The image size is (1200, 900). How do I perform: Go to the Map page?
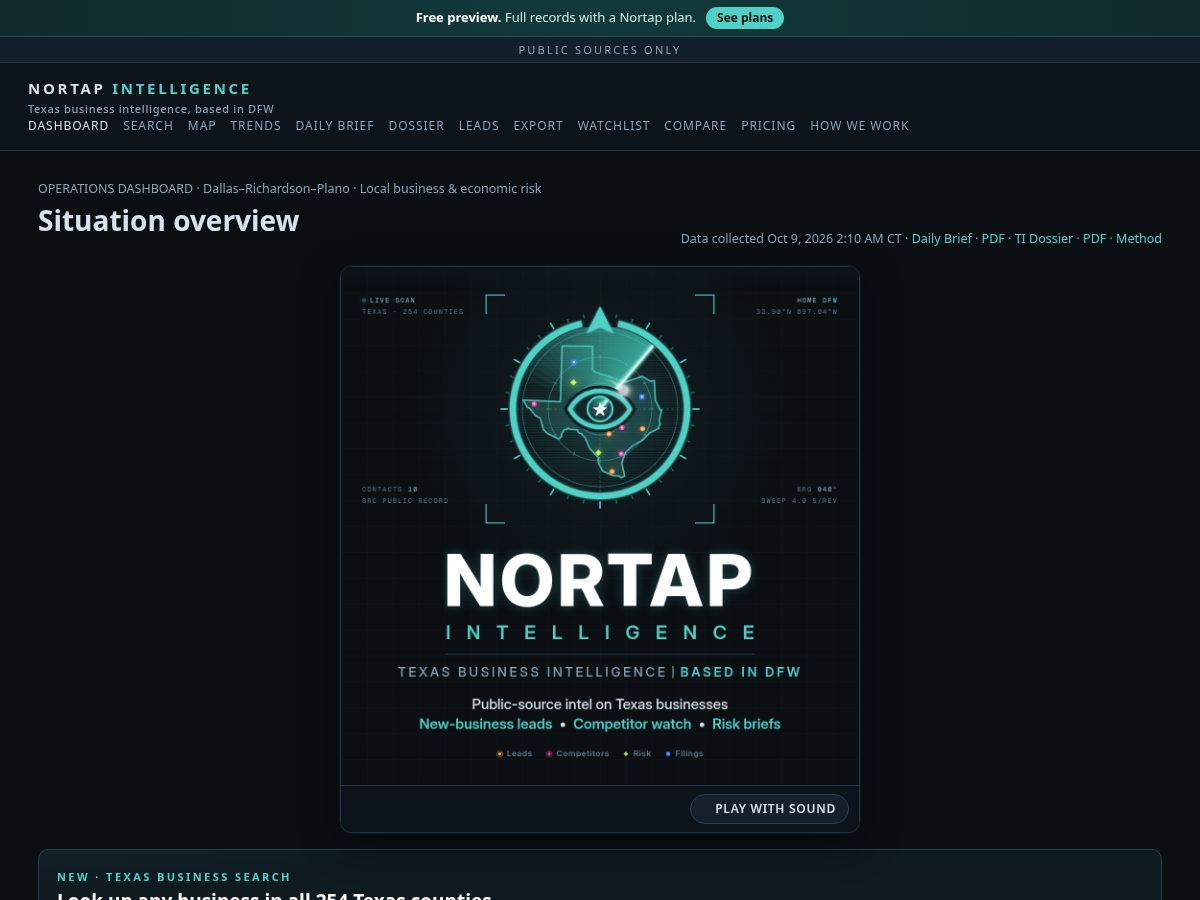coord(202,126)
